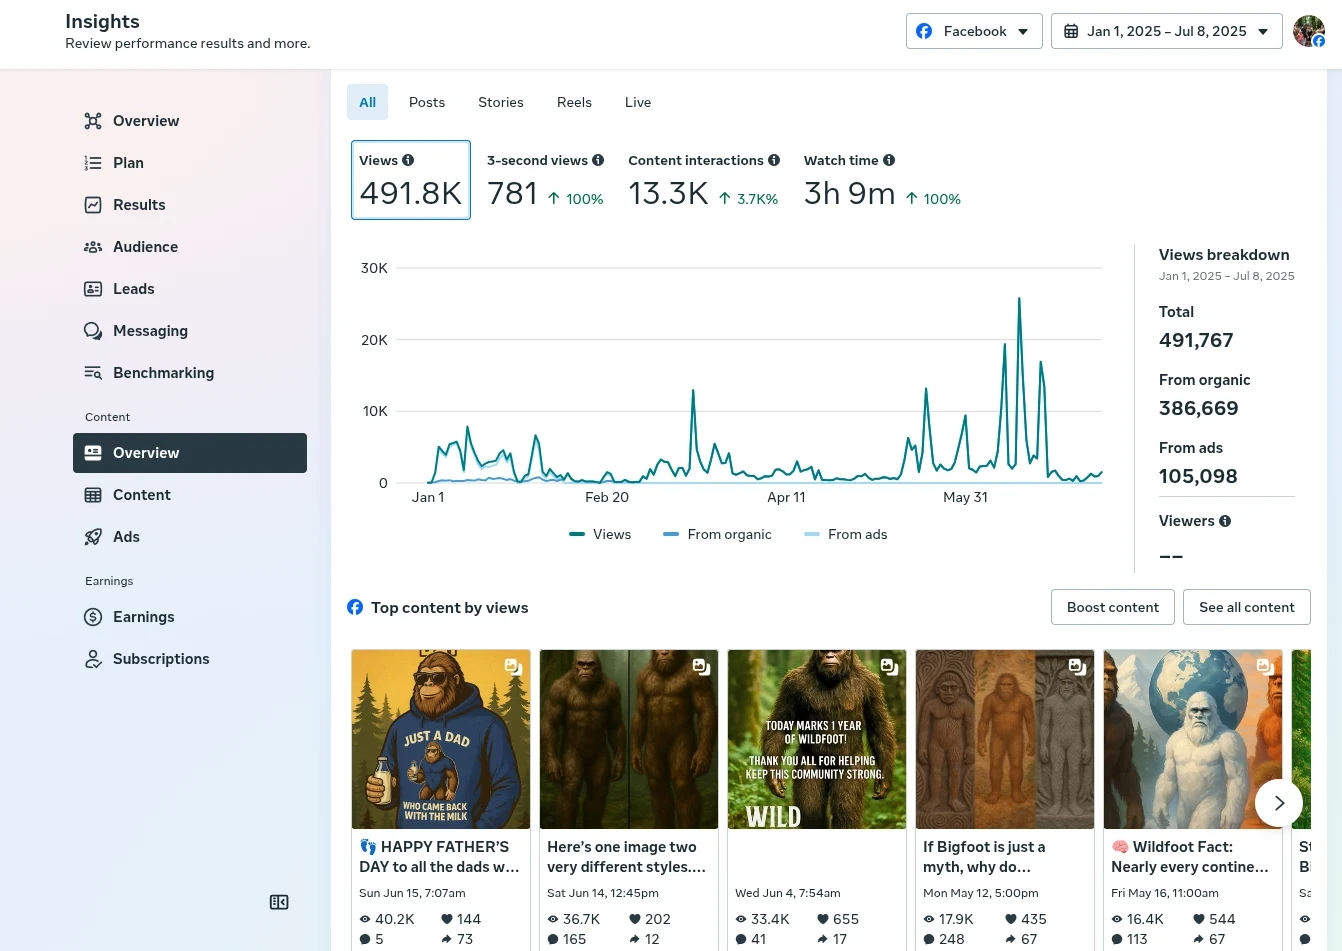The image size is (1342, 951).
Task: Click the 'Sat Jun 14, 12:45pm' date
Action: point(603,893)
